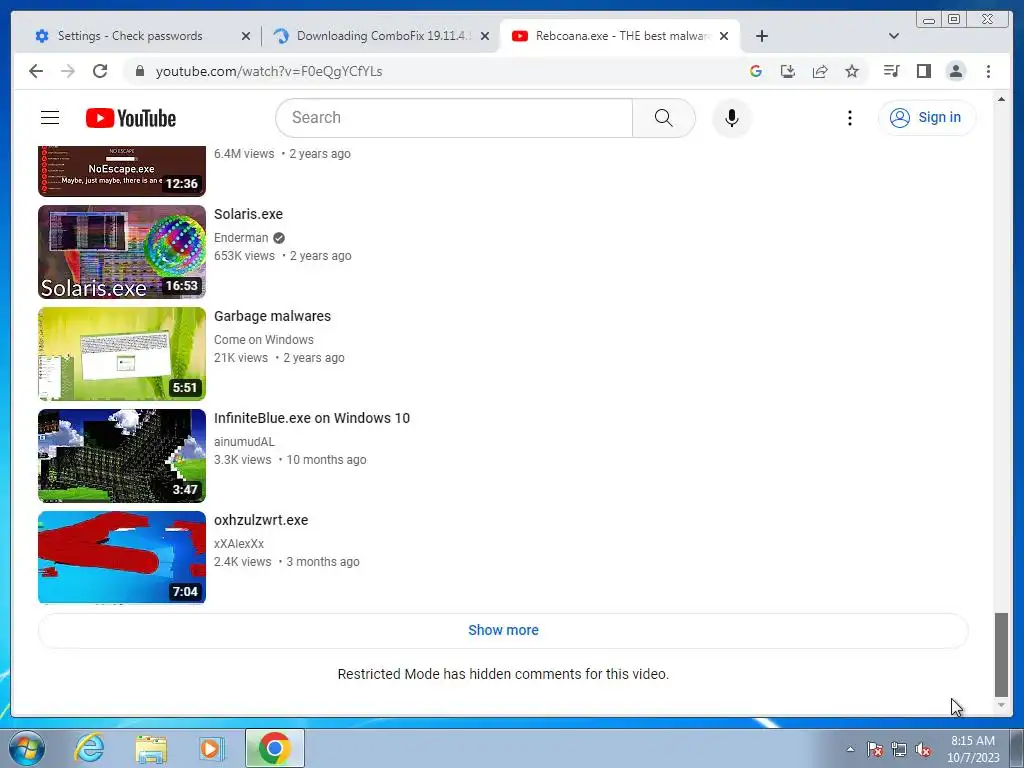Click the Solaris.exe 16:53 thumbnail
Image resolution: width=1024 pixels, height=768 pixels.
point(122,252)
